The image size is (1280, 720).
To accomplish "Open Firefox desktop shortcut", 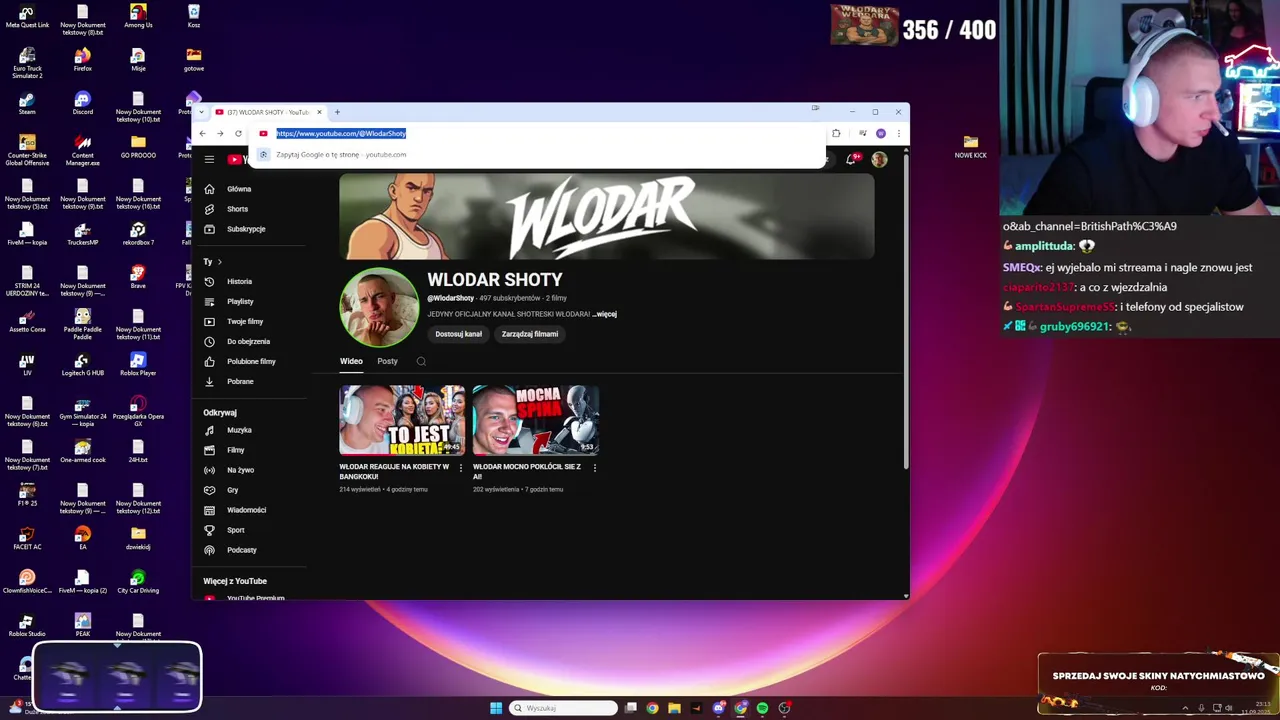I will (x=82, y=60).
